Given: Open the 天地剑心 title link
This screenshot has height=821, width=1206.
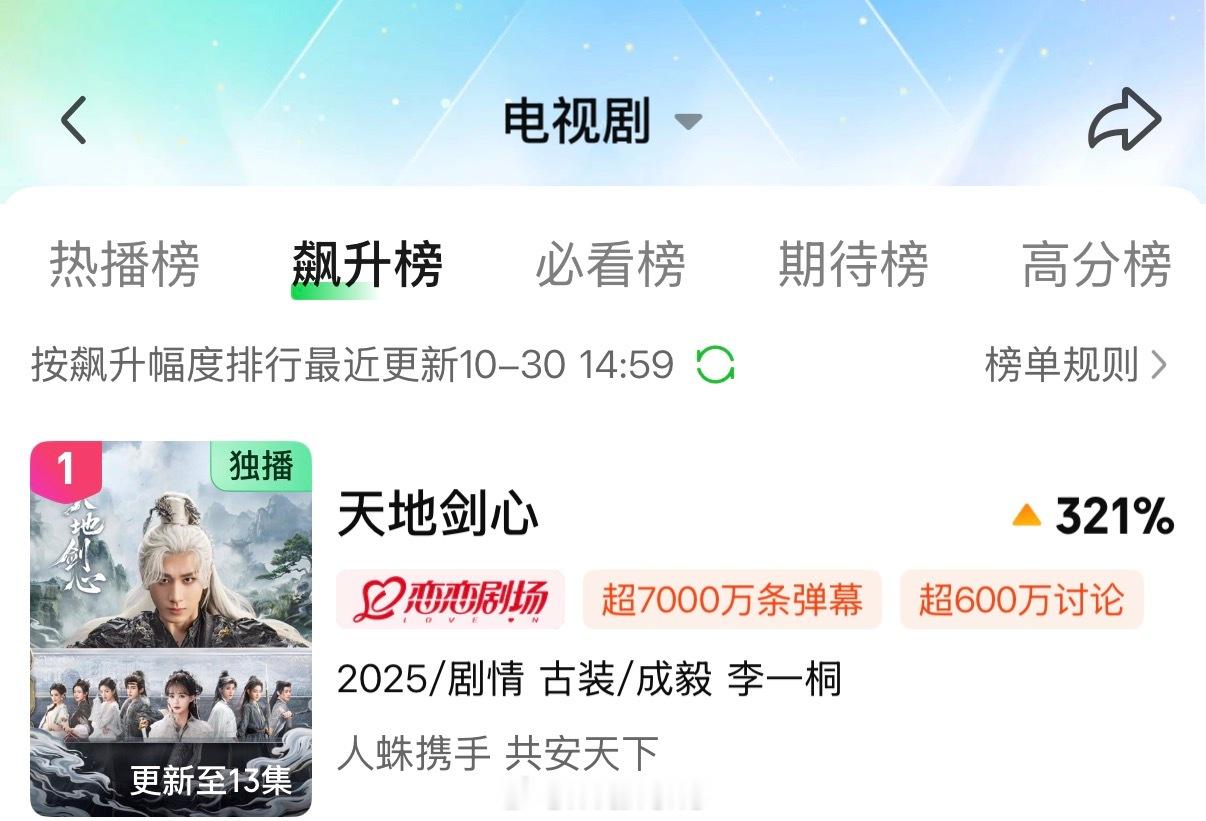Looking at the screenshot, I should click(x=438, y=515).
